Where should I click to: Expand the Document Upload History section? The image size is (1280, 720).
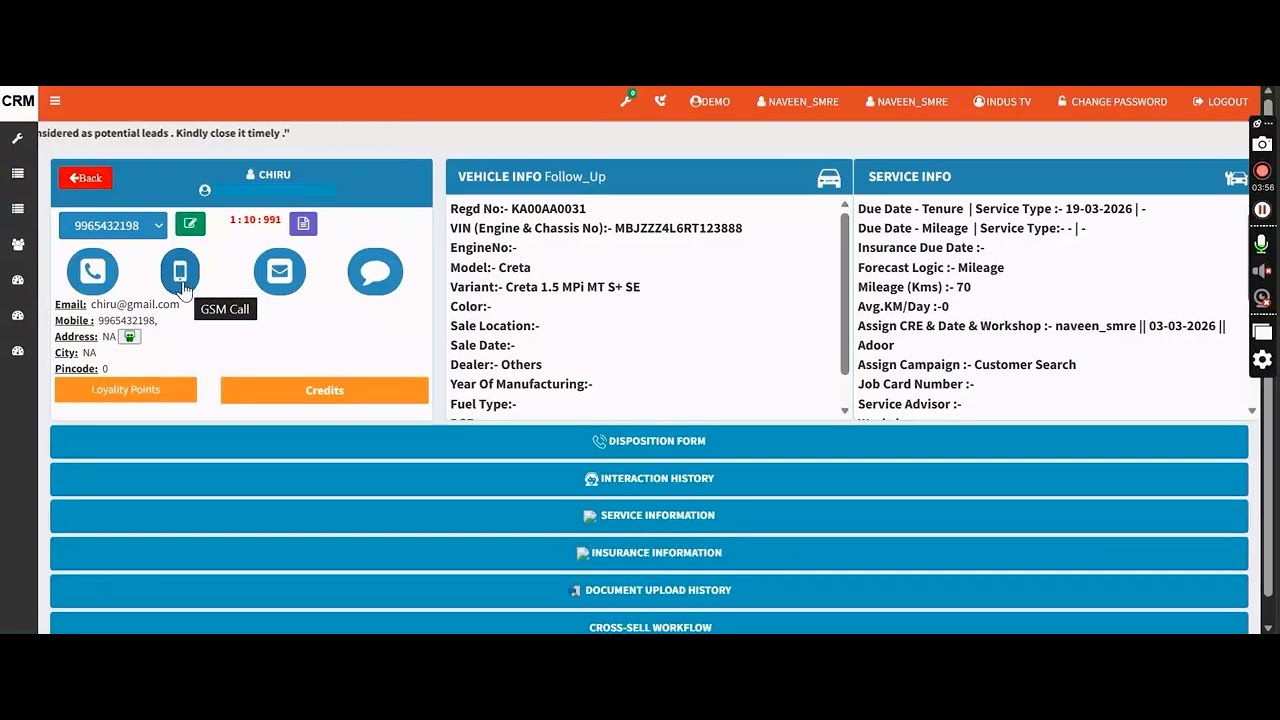[x=649, y=591]
